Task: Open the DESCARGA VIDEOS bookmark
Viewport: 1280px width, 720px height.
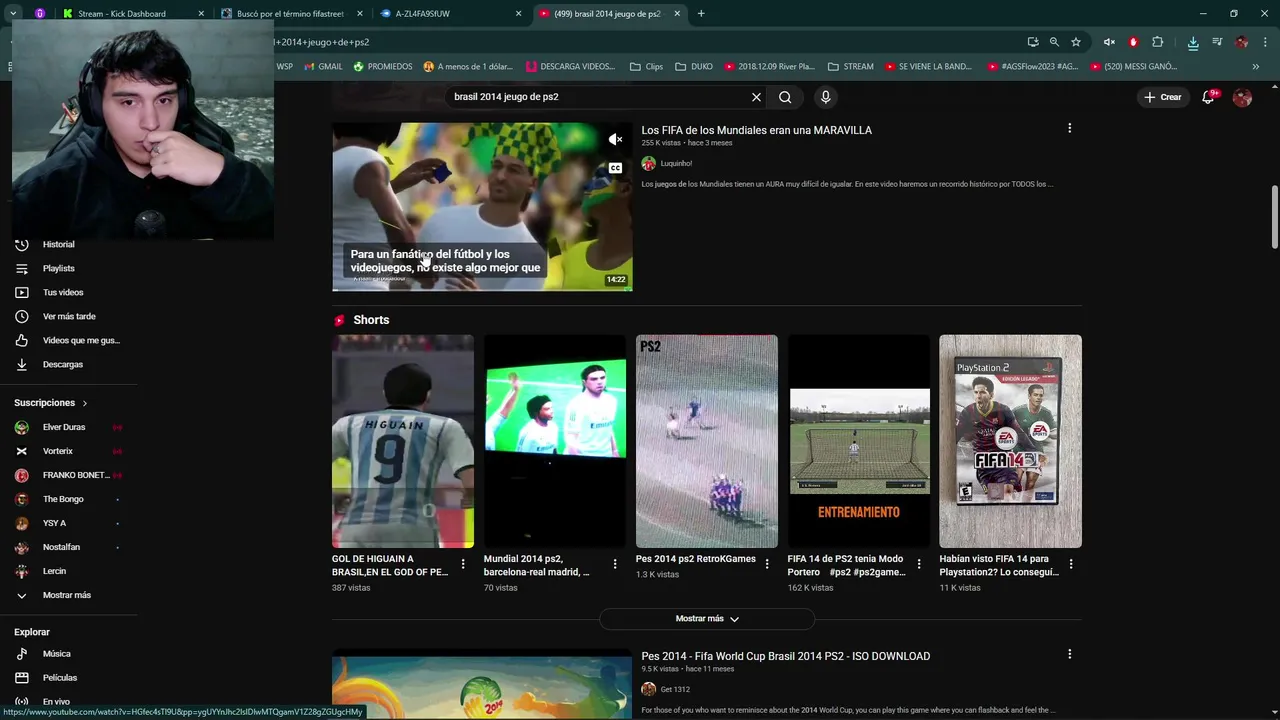Action: (570, 67)
